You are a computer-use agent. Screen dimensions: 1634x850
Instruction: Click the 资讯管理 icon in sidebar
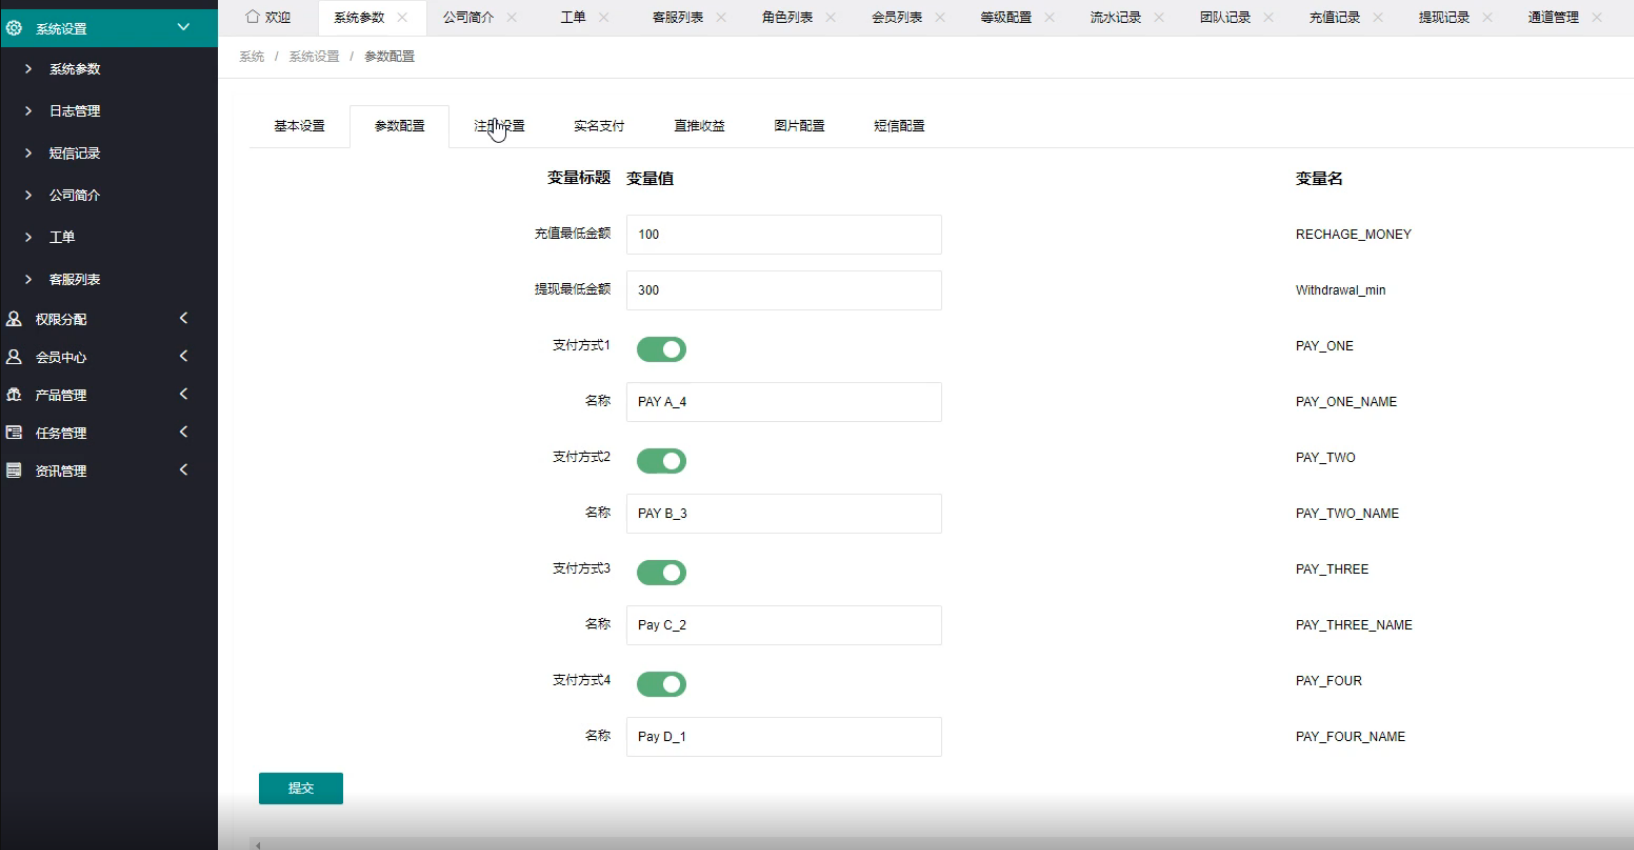14,471
